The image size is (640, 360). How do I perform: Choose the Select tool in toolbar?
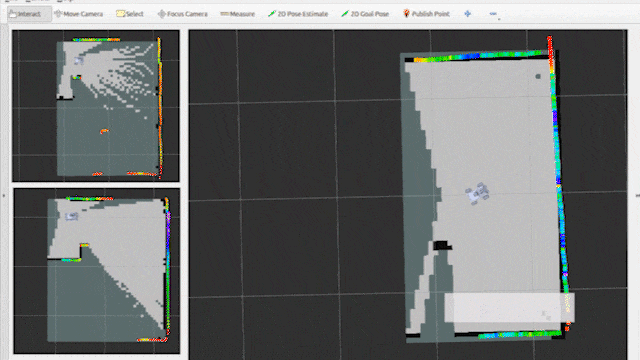[x=130, y=14]
